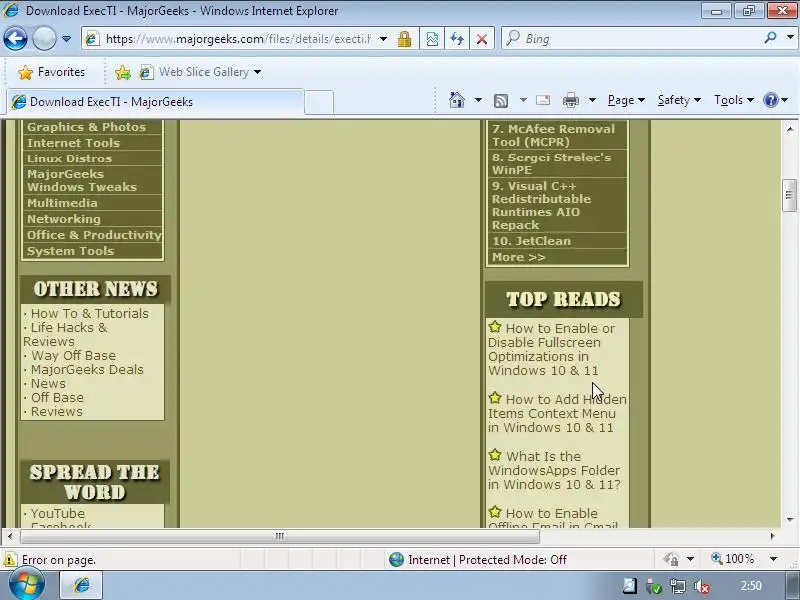Viewport: 800px width, 600px height.
Task: Open the WindowsApps Folder article link
Action: 554,470
